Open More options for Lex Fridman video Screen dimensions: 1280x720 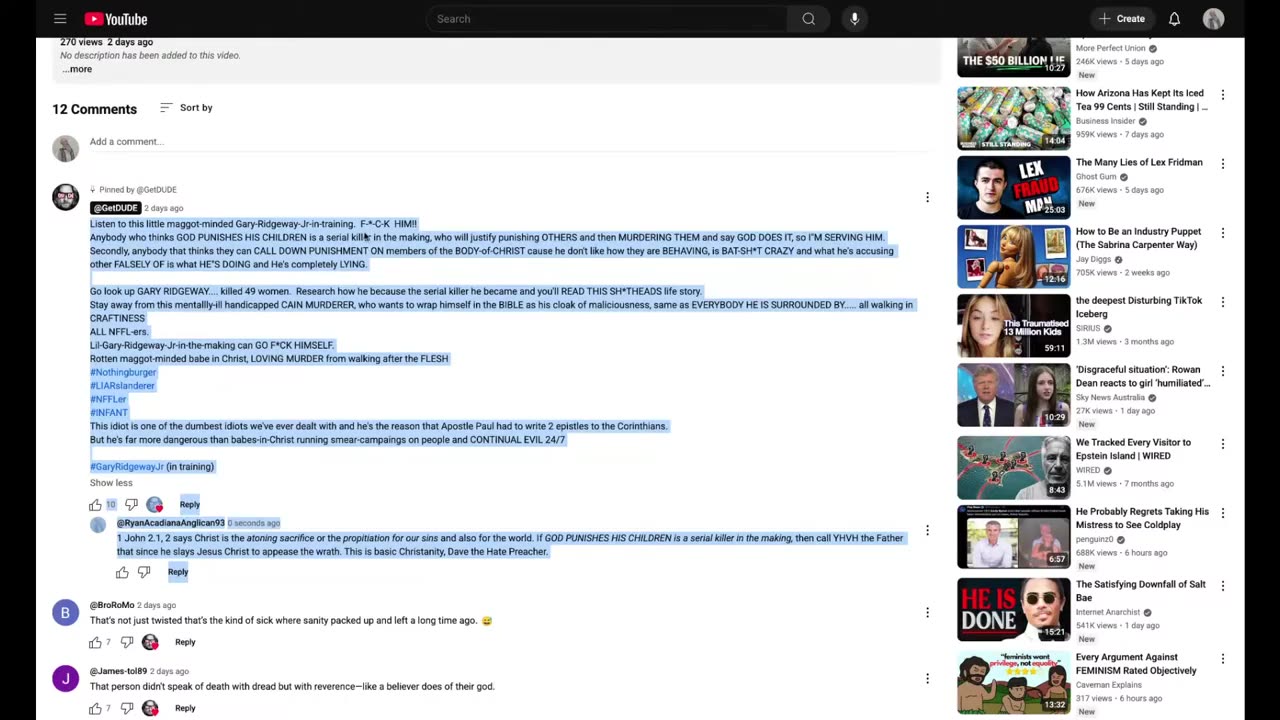coord(1222,163)
